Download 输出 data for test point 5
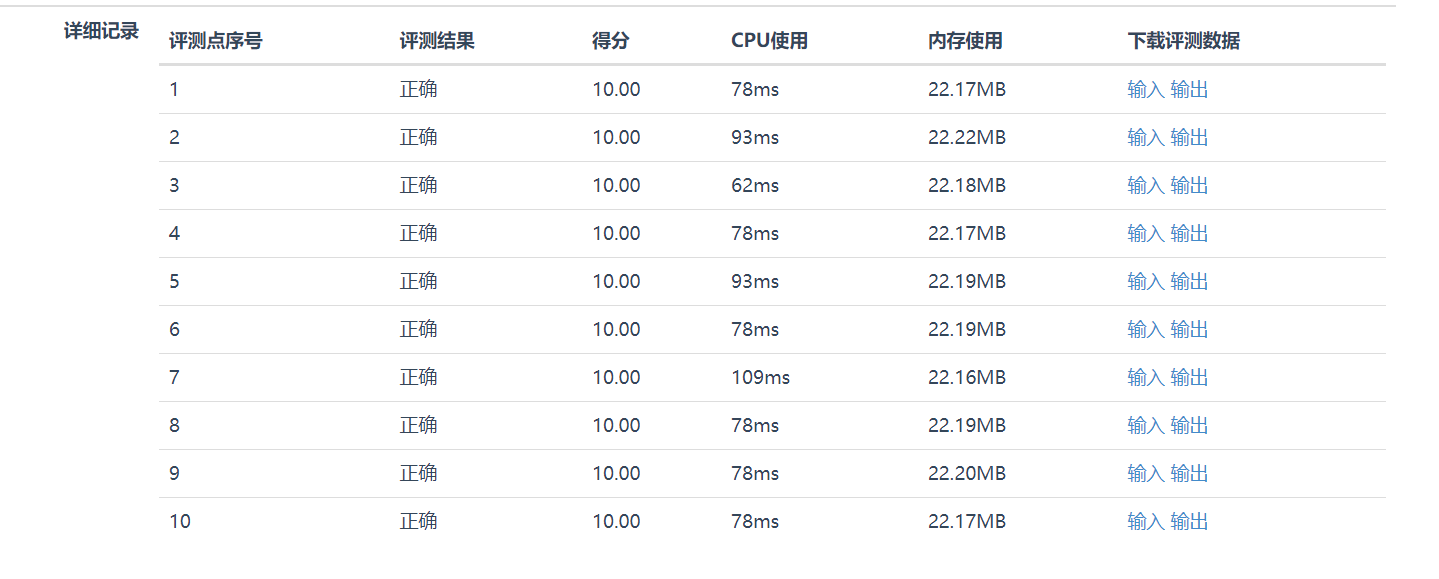Viewport: 1439px width, 579px height. (1188, 281)
